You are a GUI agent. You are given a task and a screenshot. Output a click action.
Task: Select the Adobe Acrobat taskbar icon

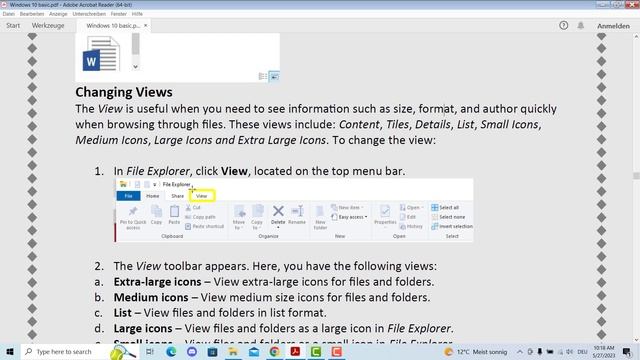(x=295, y=351)
